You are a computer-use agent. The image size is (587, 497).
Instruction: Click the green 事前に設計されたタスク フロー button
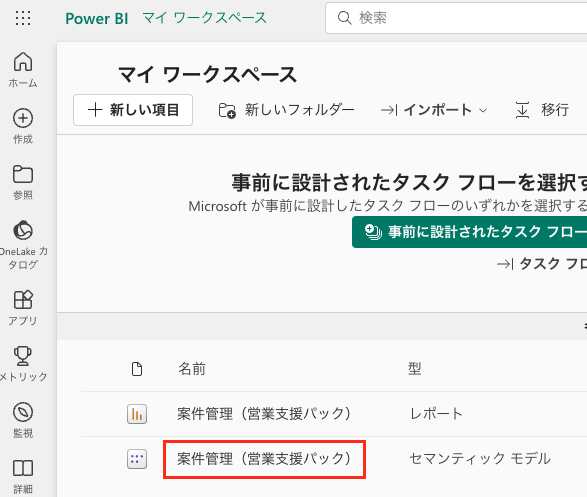click(x=469, y=232)
